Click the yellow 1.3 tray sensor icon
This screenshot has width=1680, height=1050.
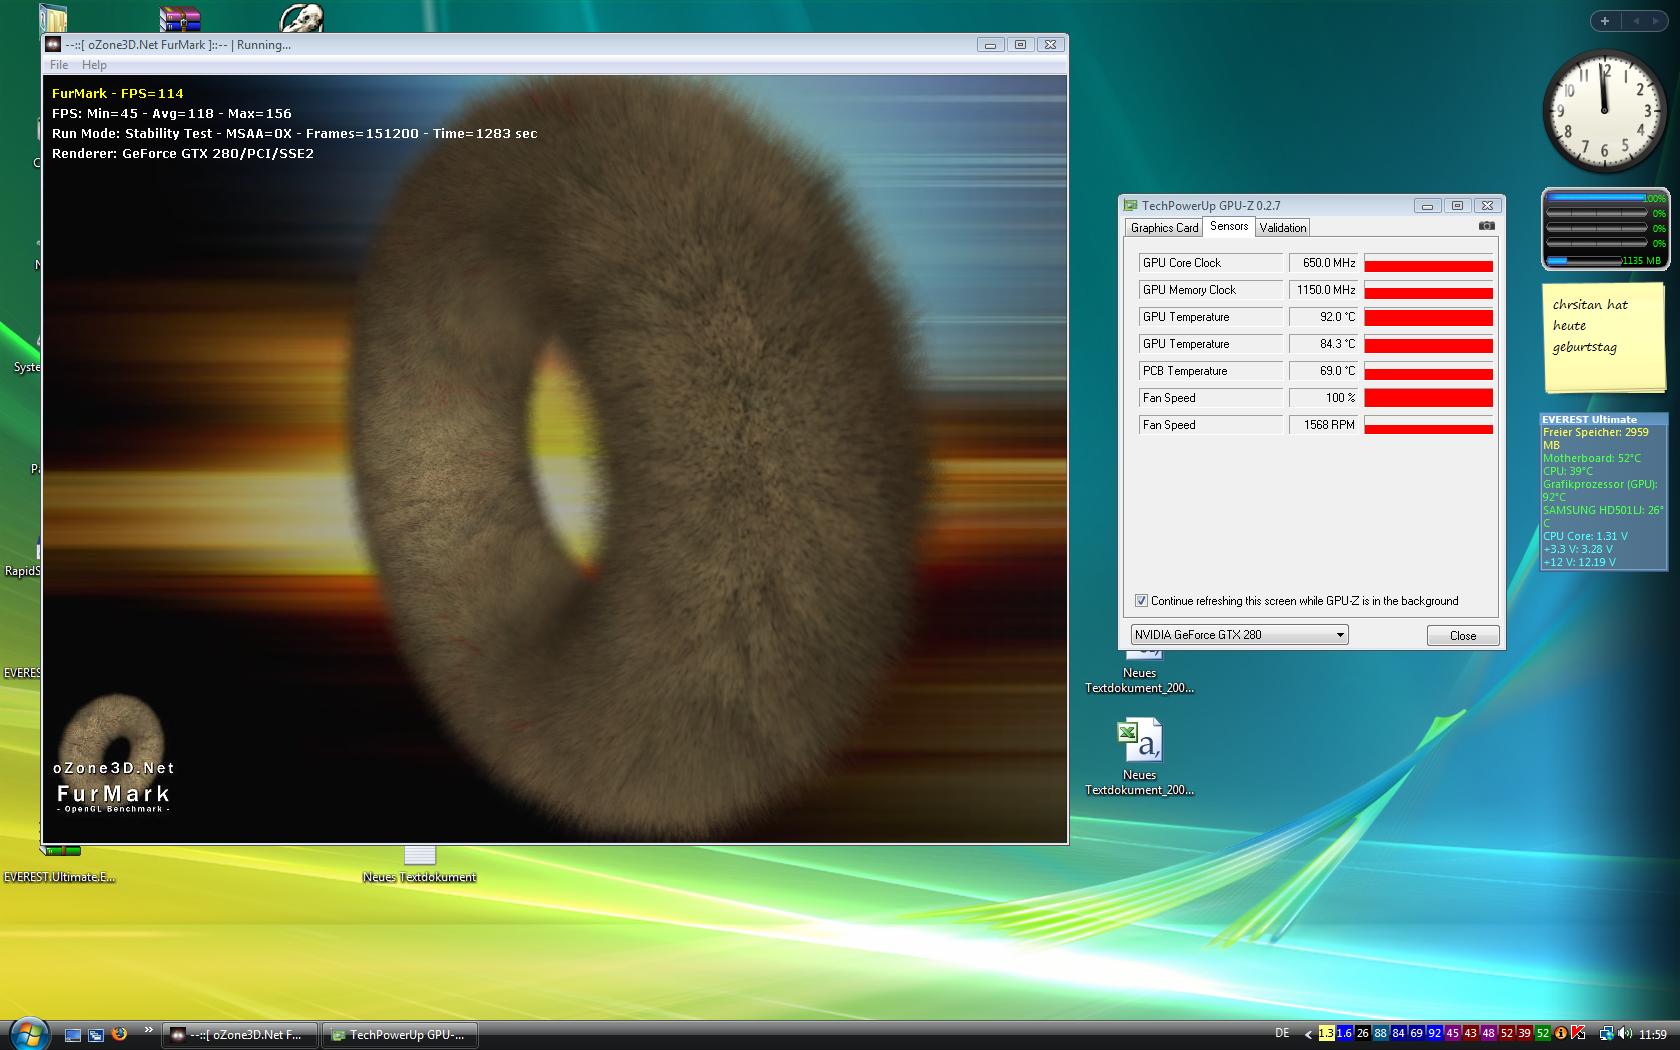[x=1326, y=1034]
